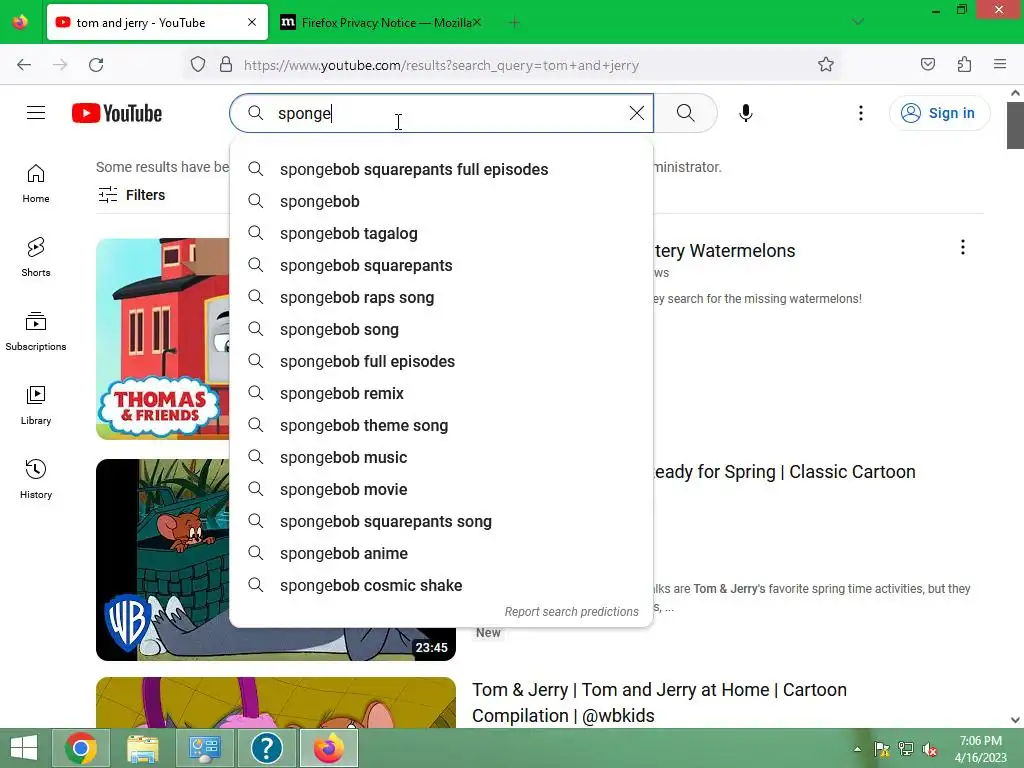The width and height of the screenshot is (1024, 768).
Task: Expand the list all tabs dropdown
Action: (x=858, y=22)
